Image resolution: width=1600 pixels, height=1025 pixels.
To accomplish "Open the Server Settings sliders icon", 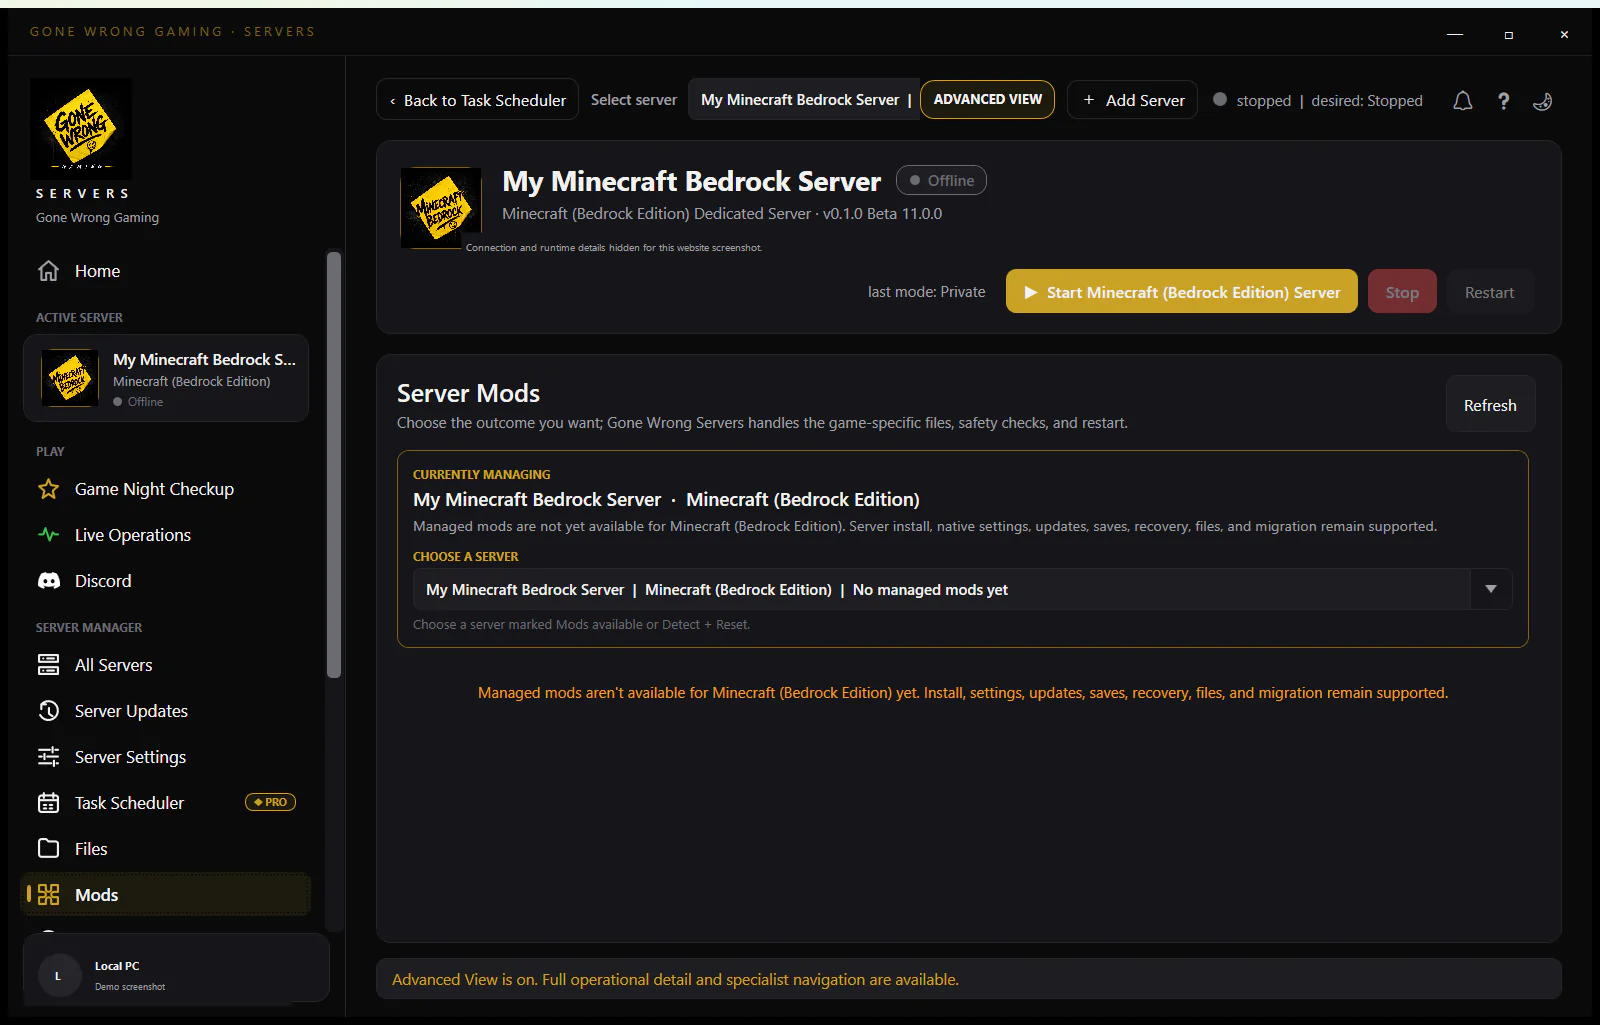I will tap(48, 757).
